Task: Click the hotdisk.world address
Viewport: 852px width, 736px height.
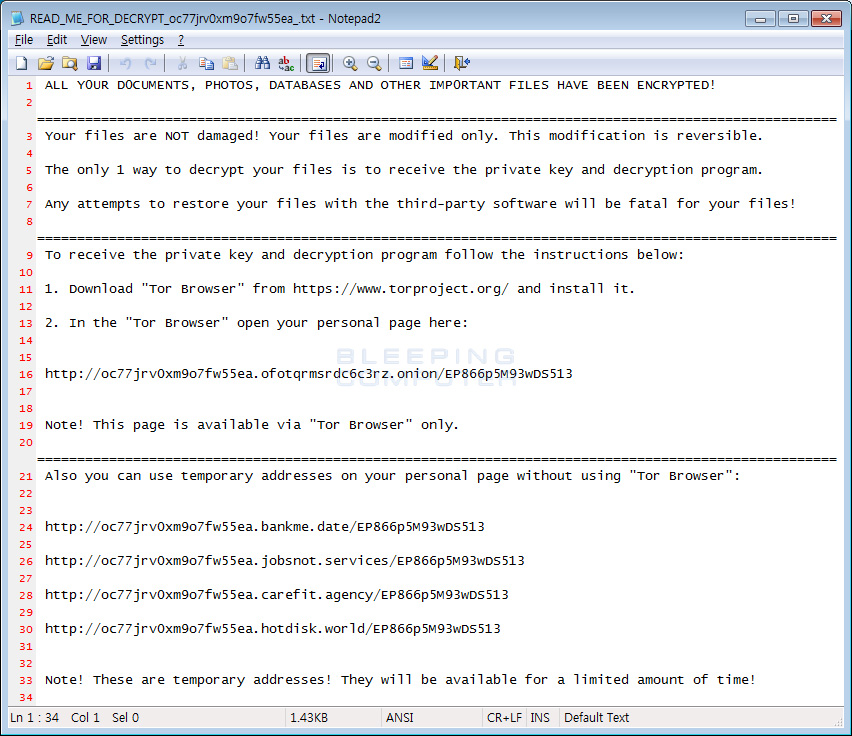Action: click(x=273, y=628)
